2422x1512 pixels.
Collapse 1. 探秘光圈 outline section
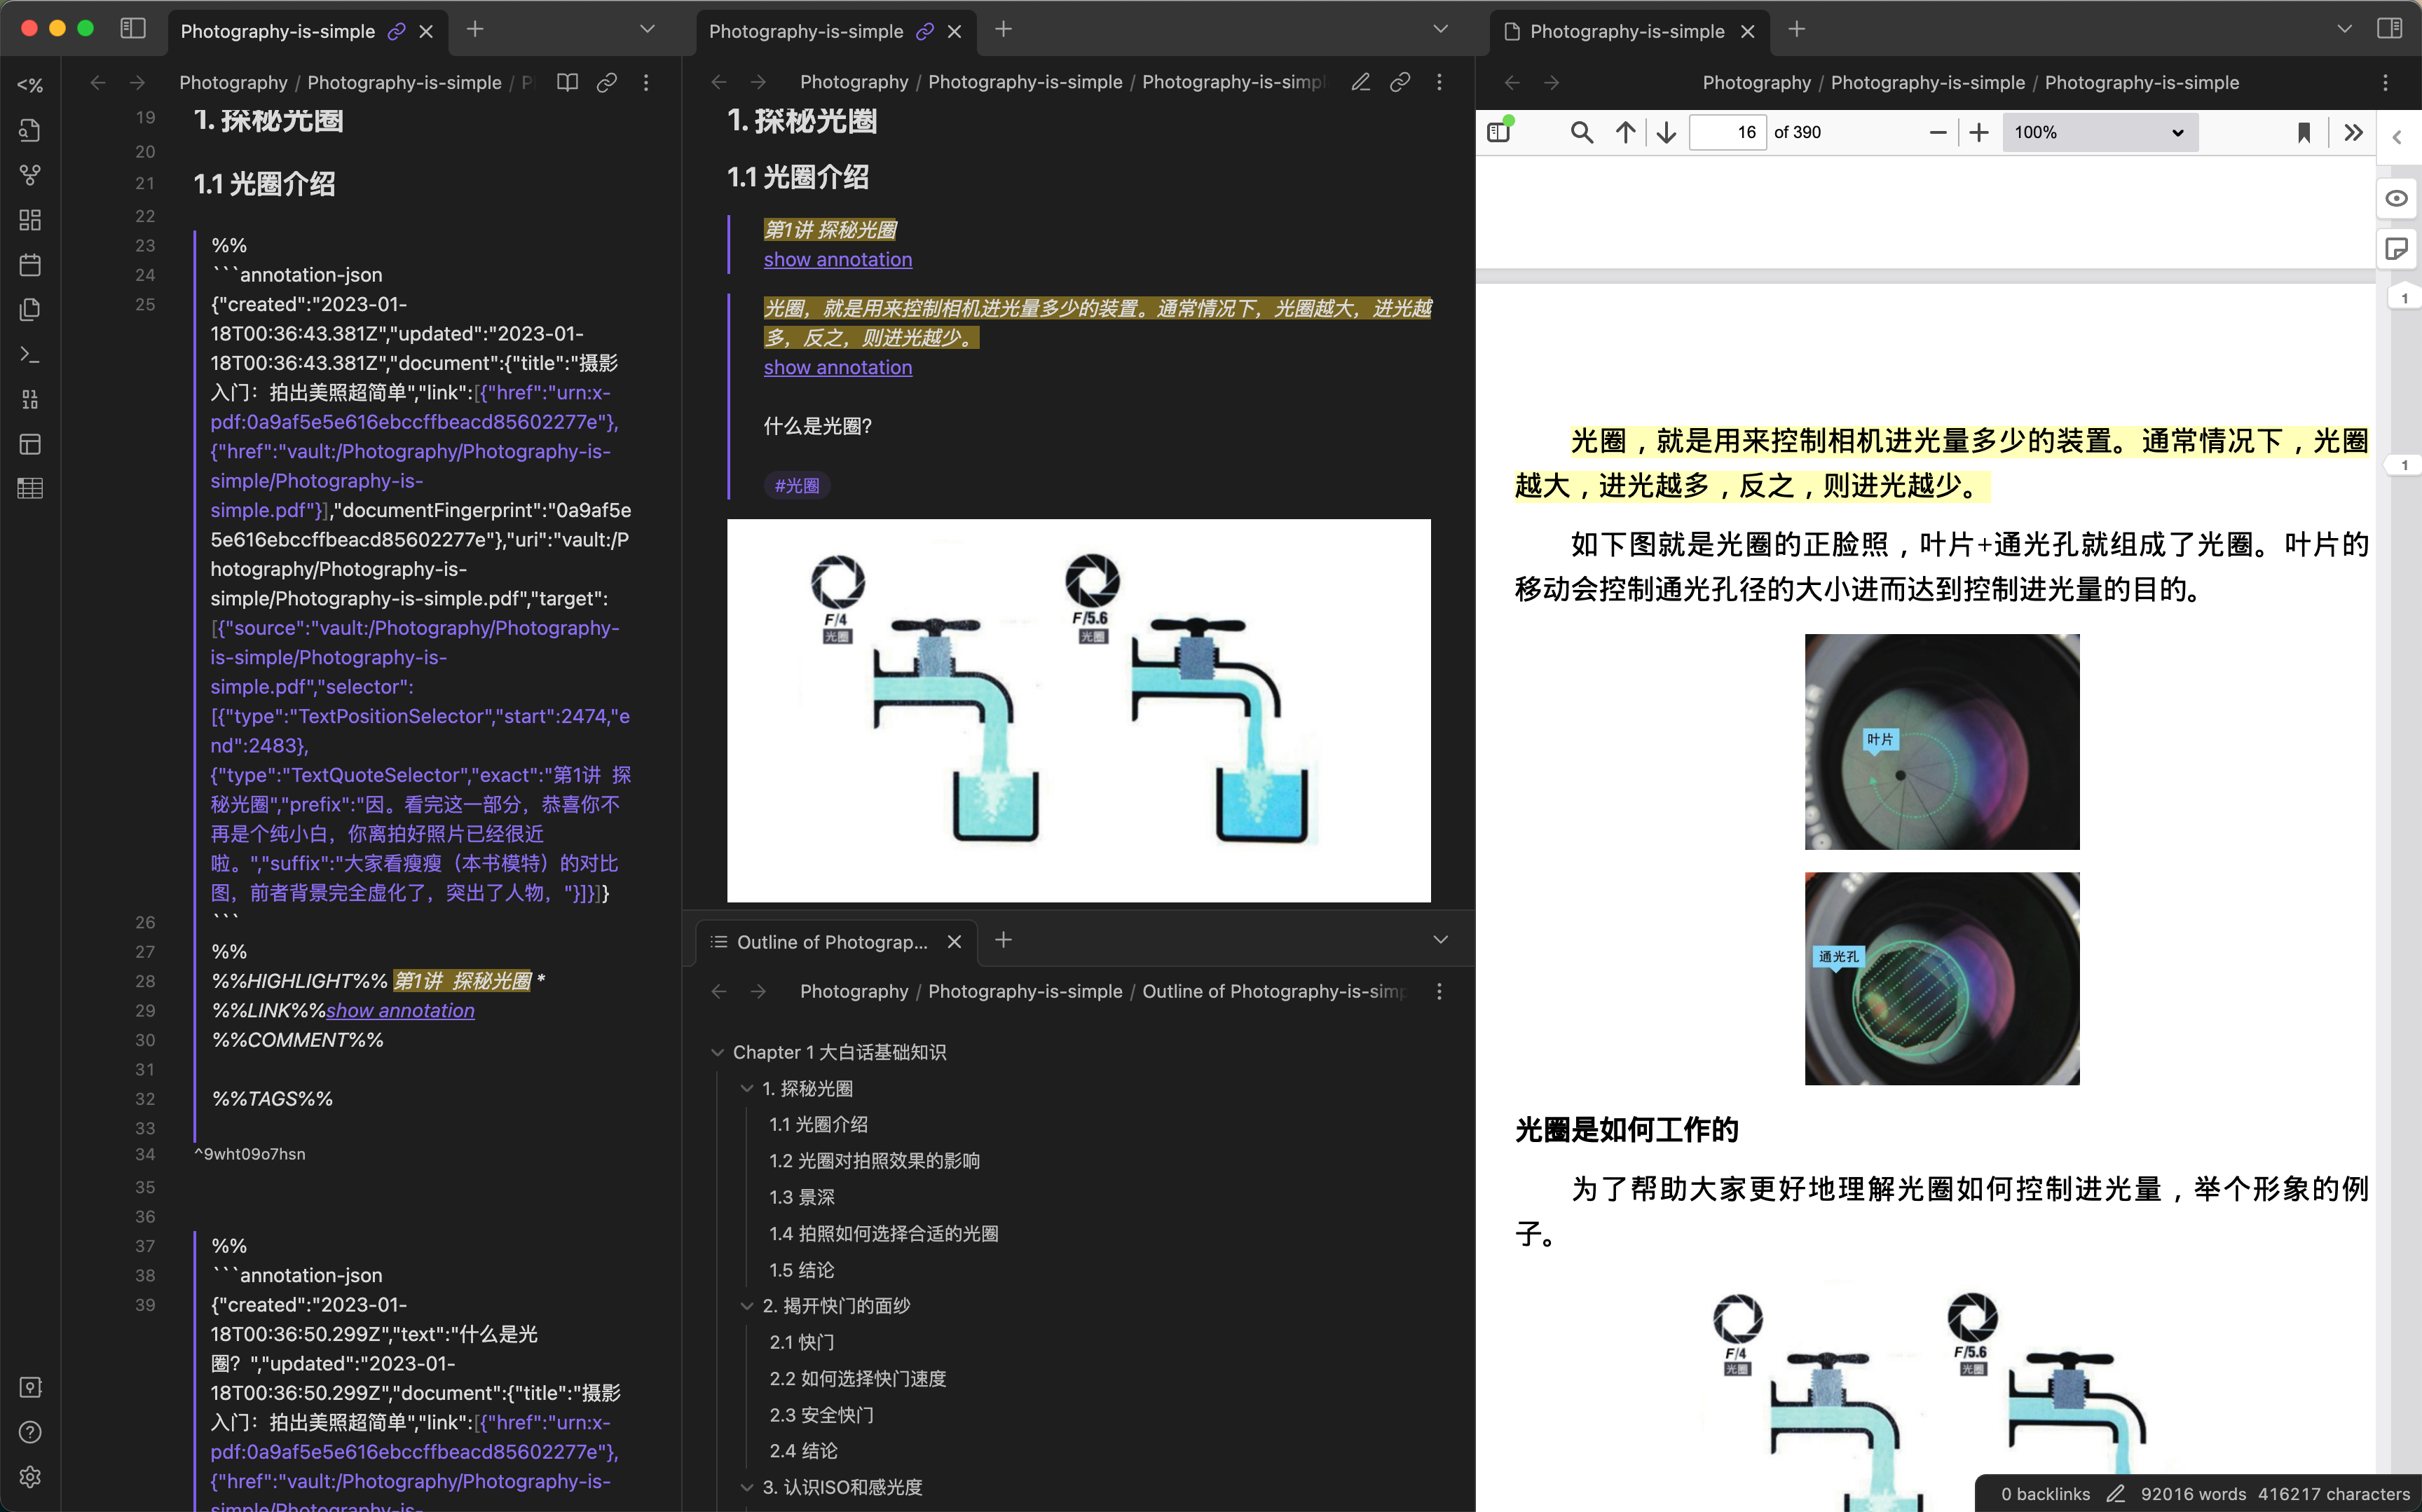[x=746, y=1088]
